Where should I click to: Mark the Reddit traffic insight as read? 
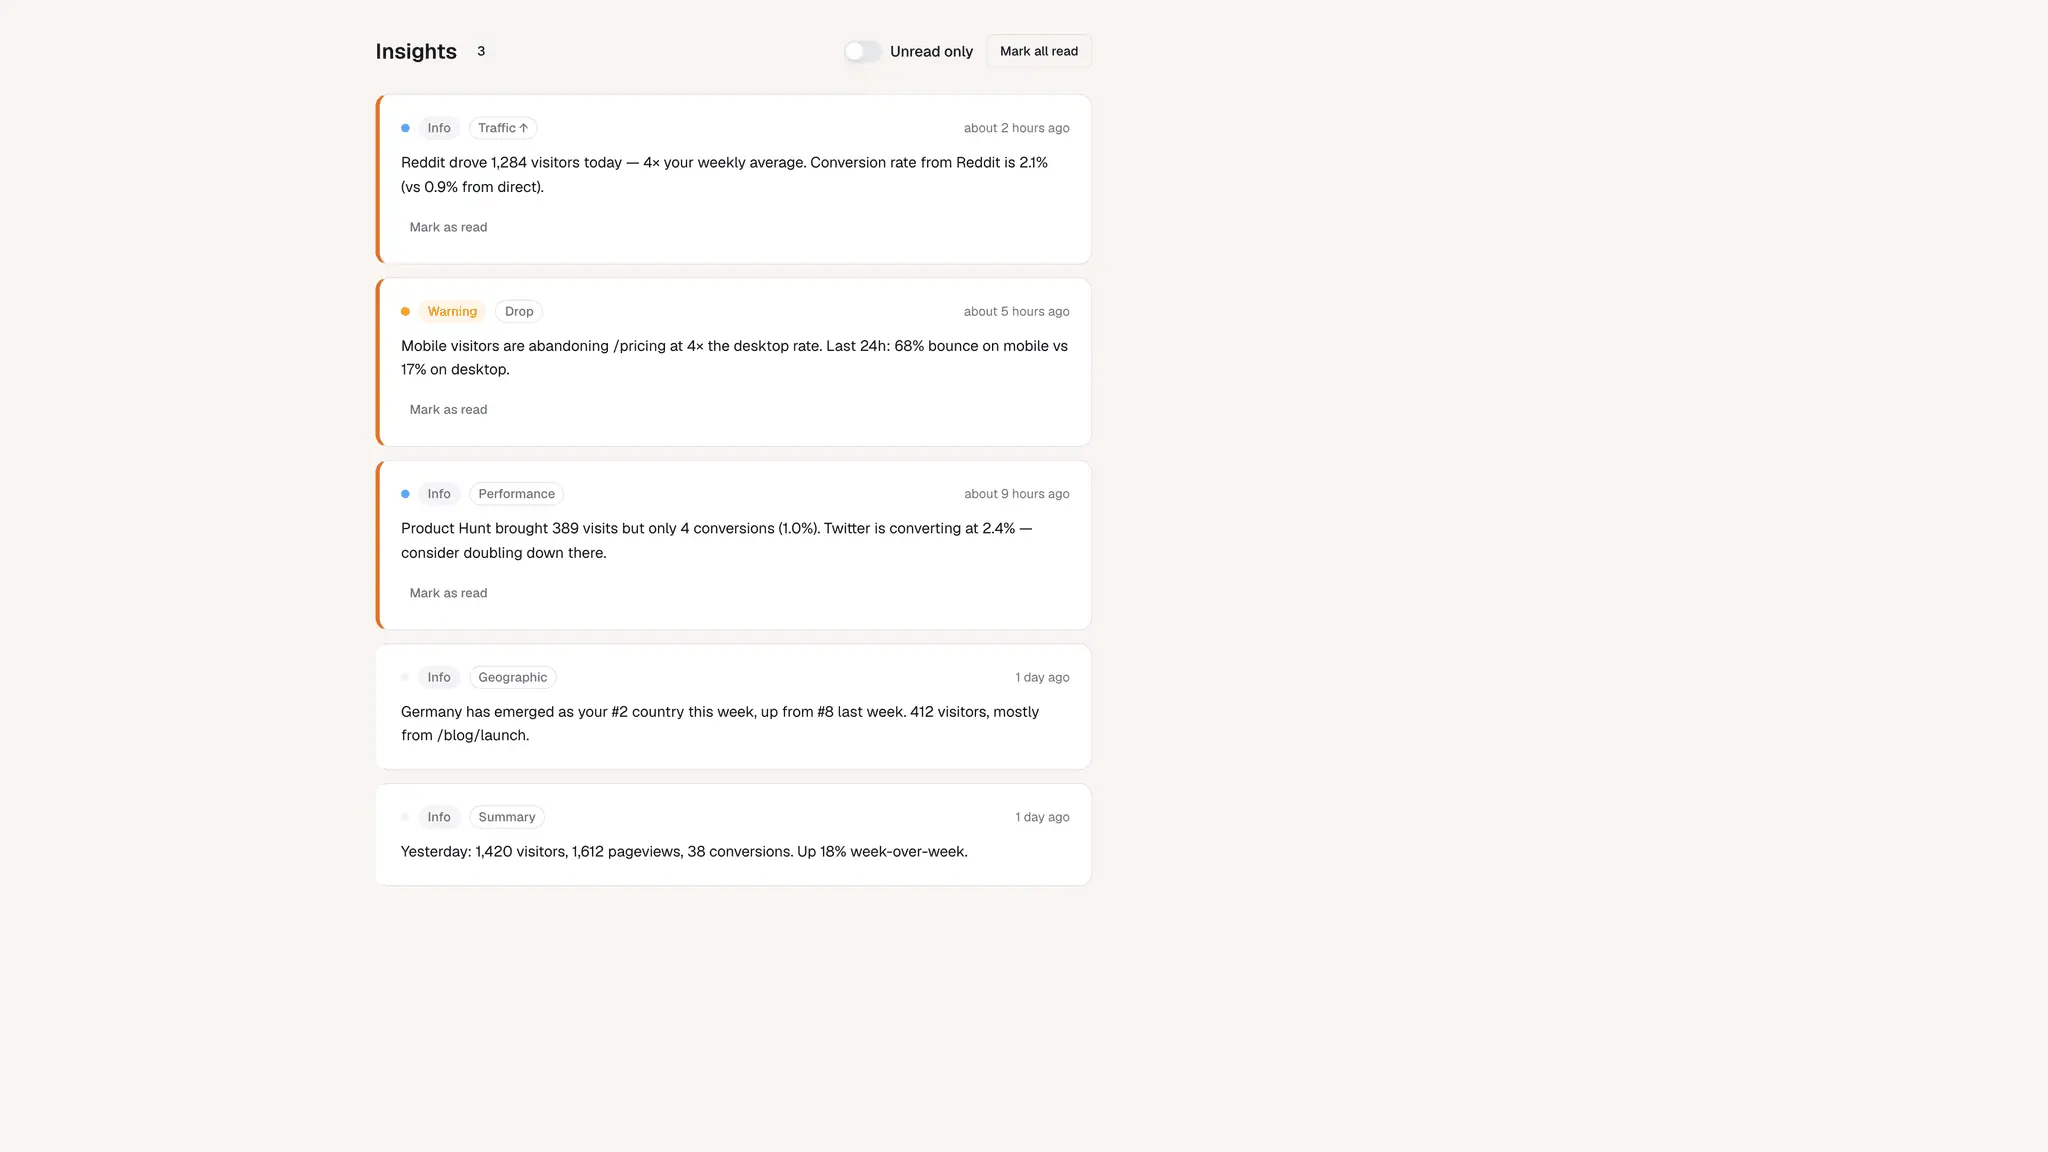point(448,227)
